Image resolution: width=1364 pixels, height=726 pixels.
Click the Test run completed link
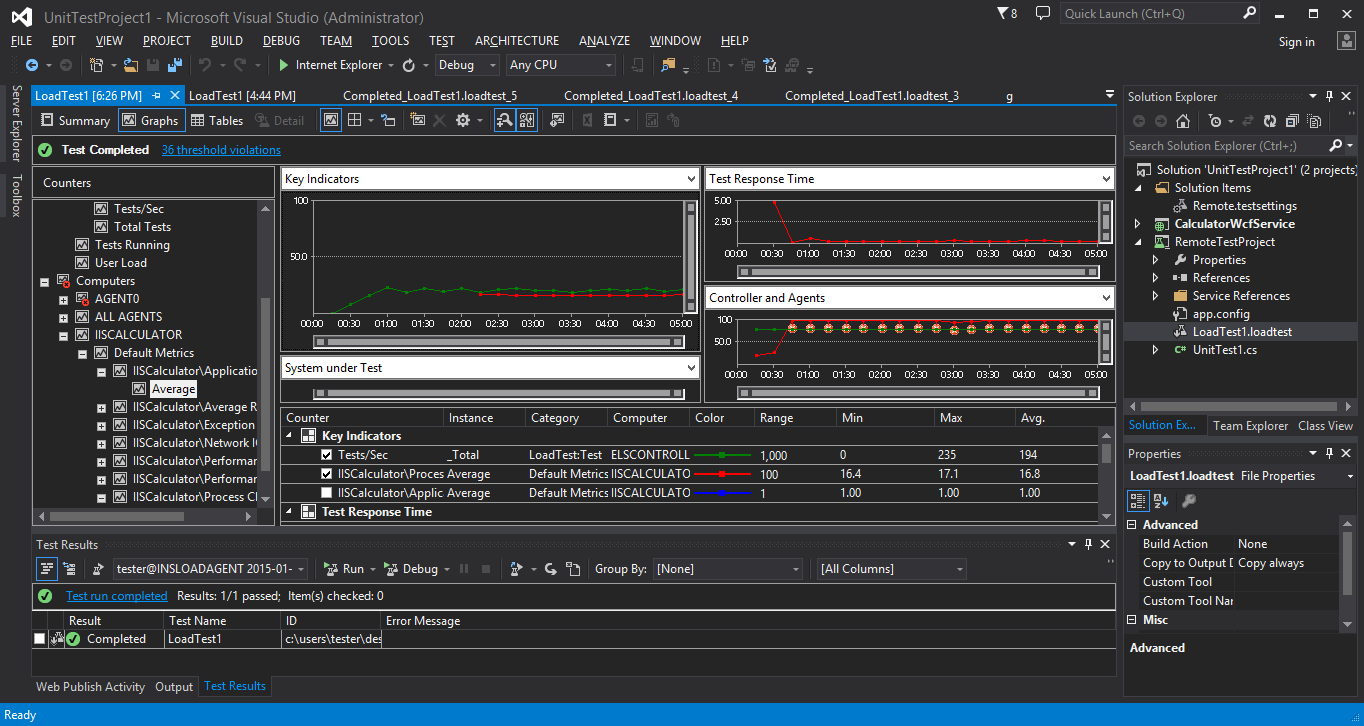tap(117, 596)
